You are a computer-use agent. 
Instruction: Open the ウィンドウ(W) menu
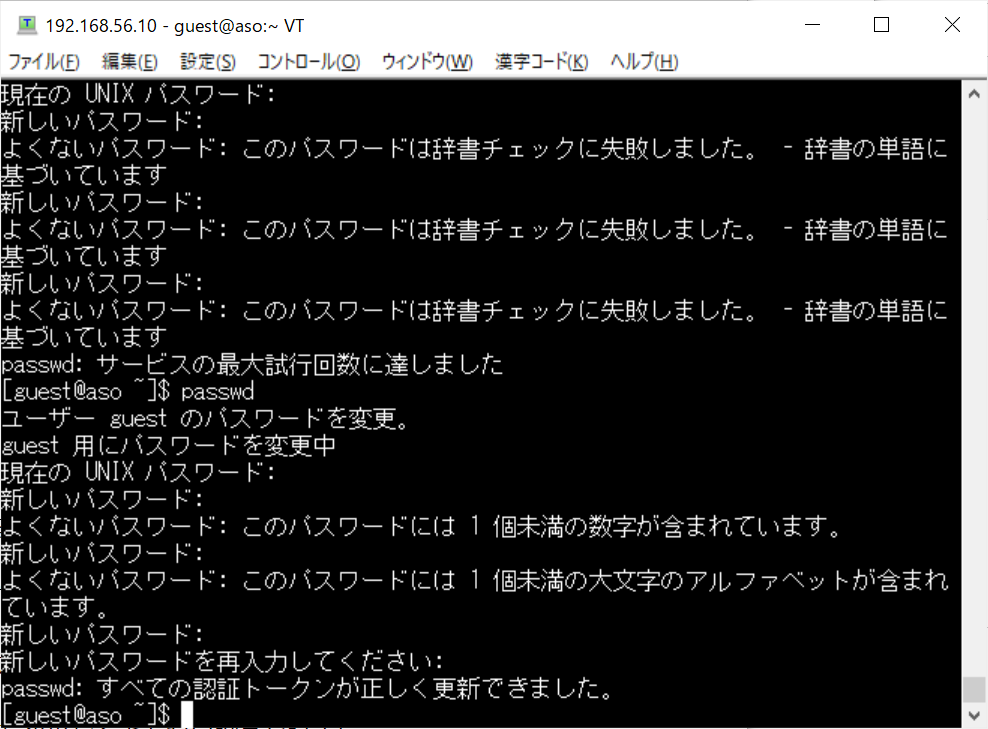(x=427, y=62)
